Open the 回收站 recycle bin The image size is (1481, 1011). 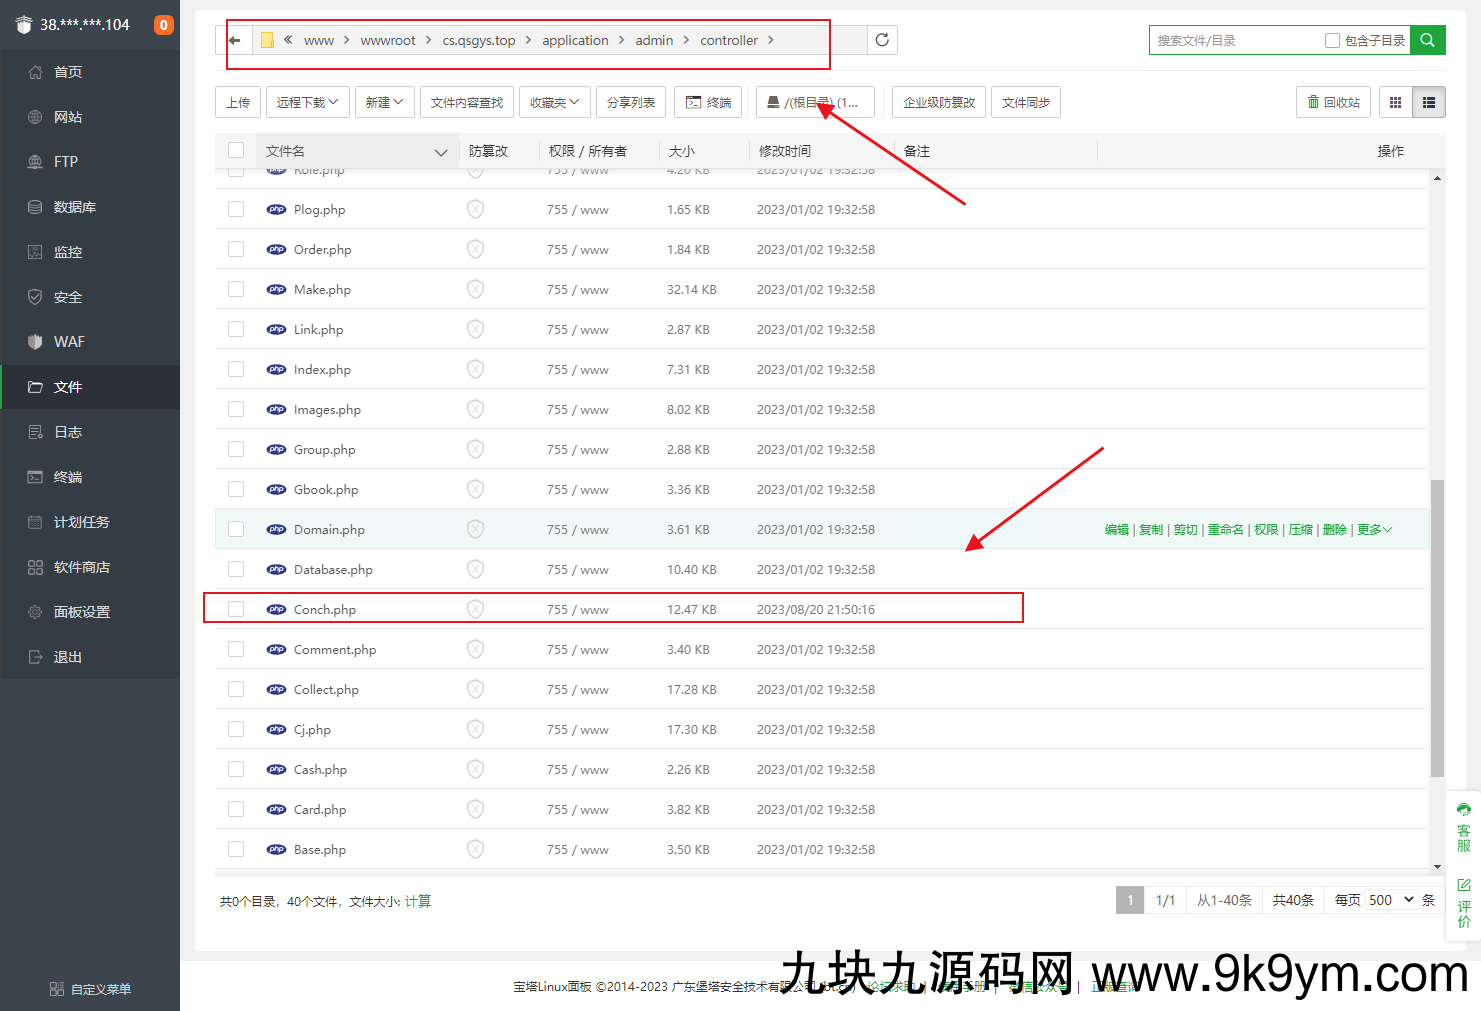coord(1334,102)
